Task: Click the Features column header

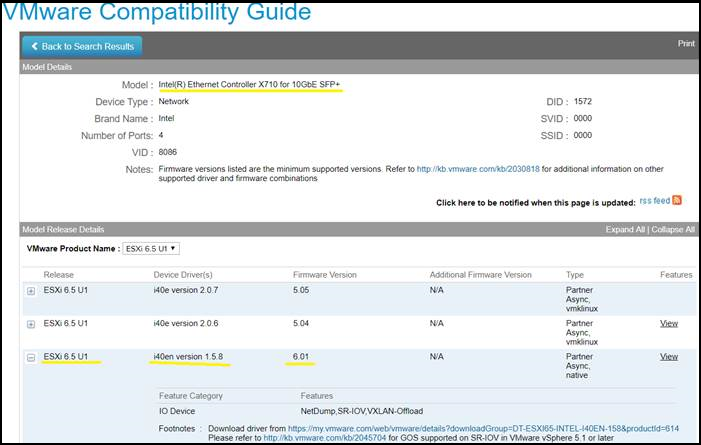Action: [676, 275]
